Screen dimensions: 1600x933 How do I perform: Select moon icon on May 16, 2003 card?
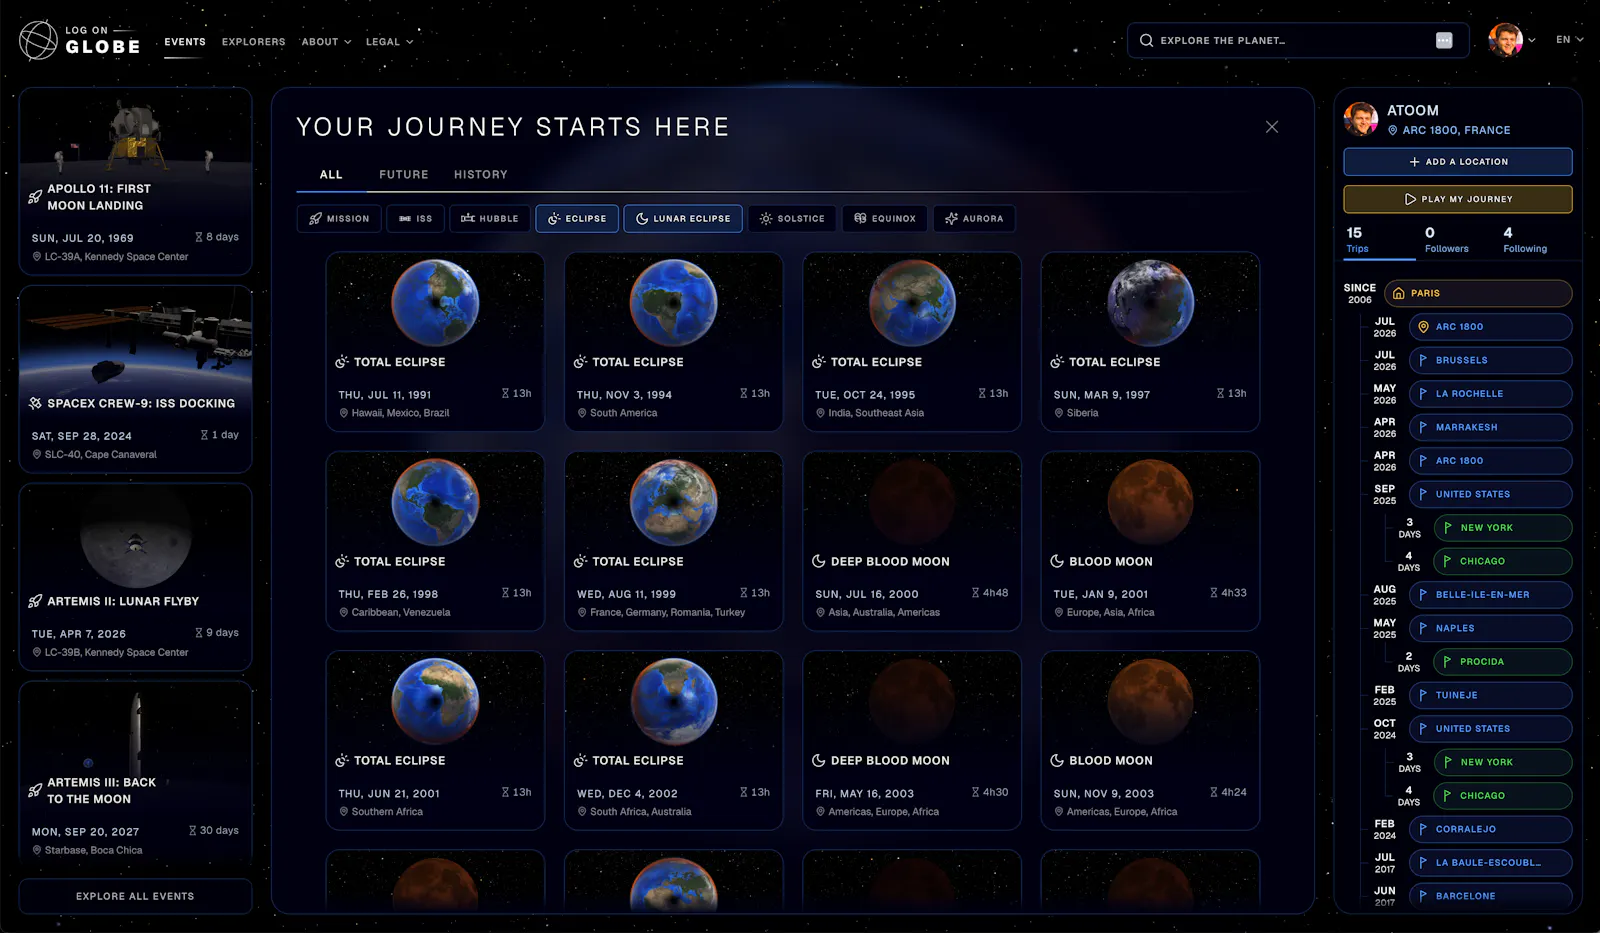[x=819, y=761]
